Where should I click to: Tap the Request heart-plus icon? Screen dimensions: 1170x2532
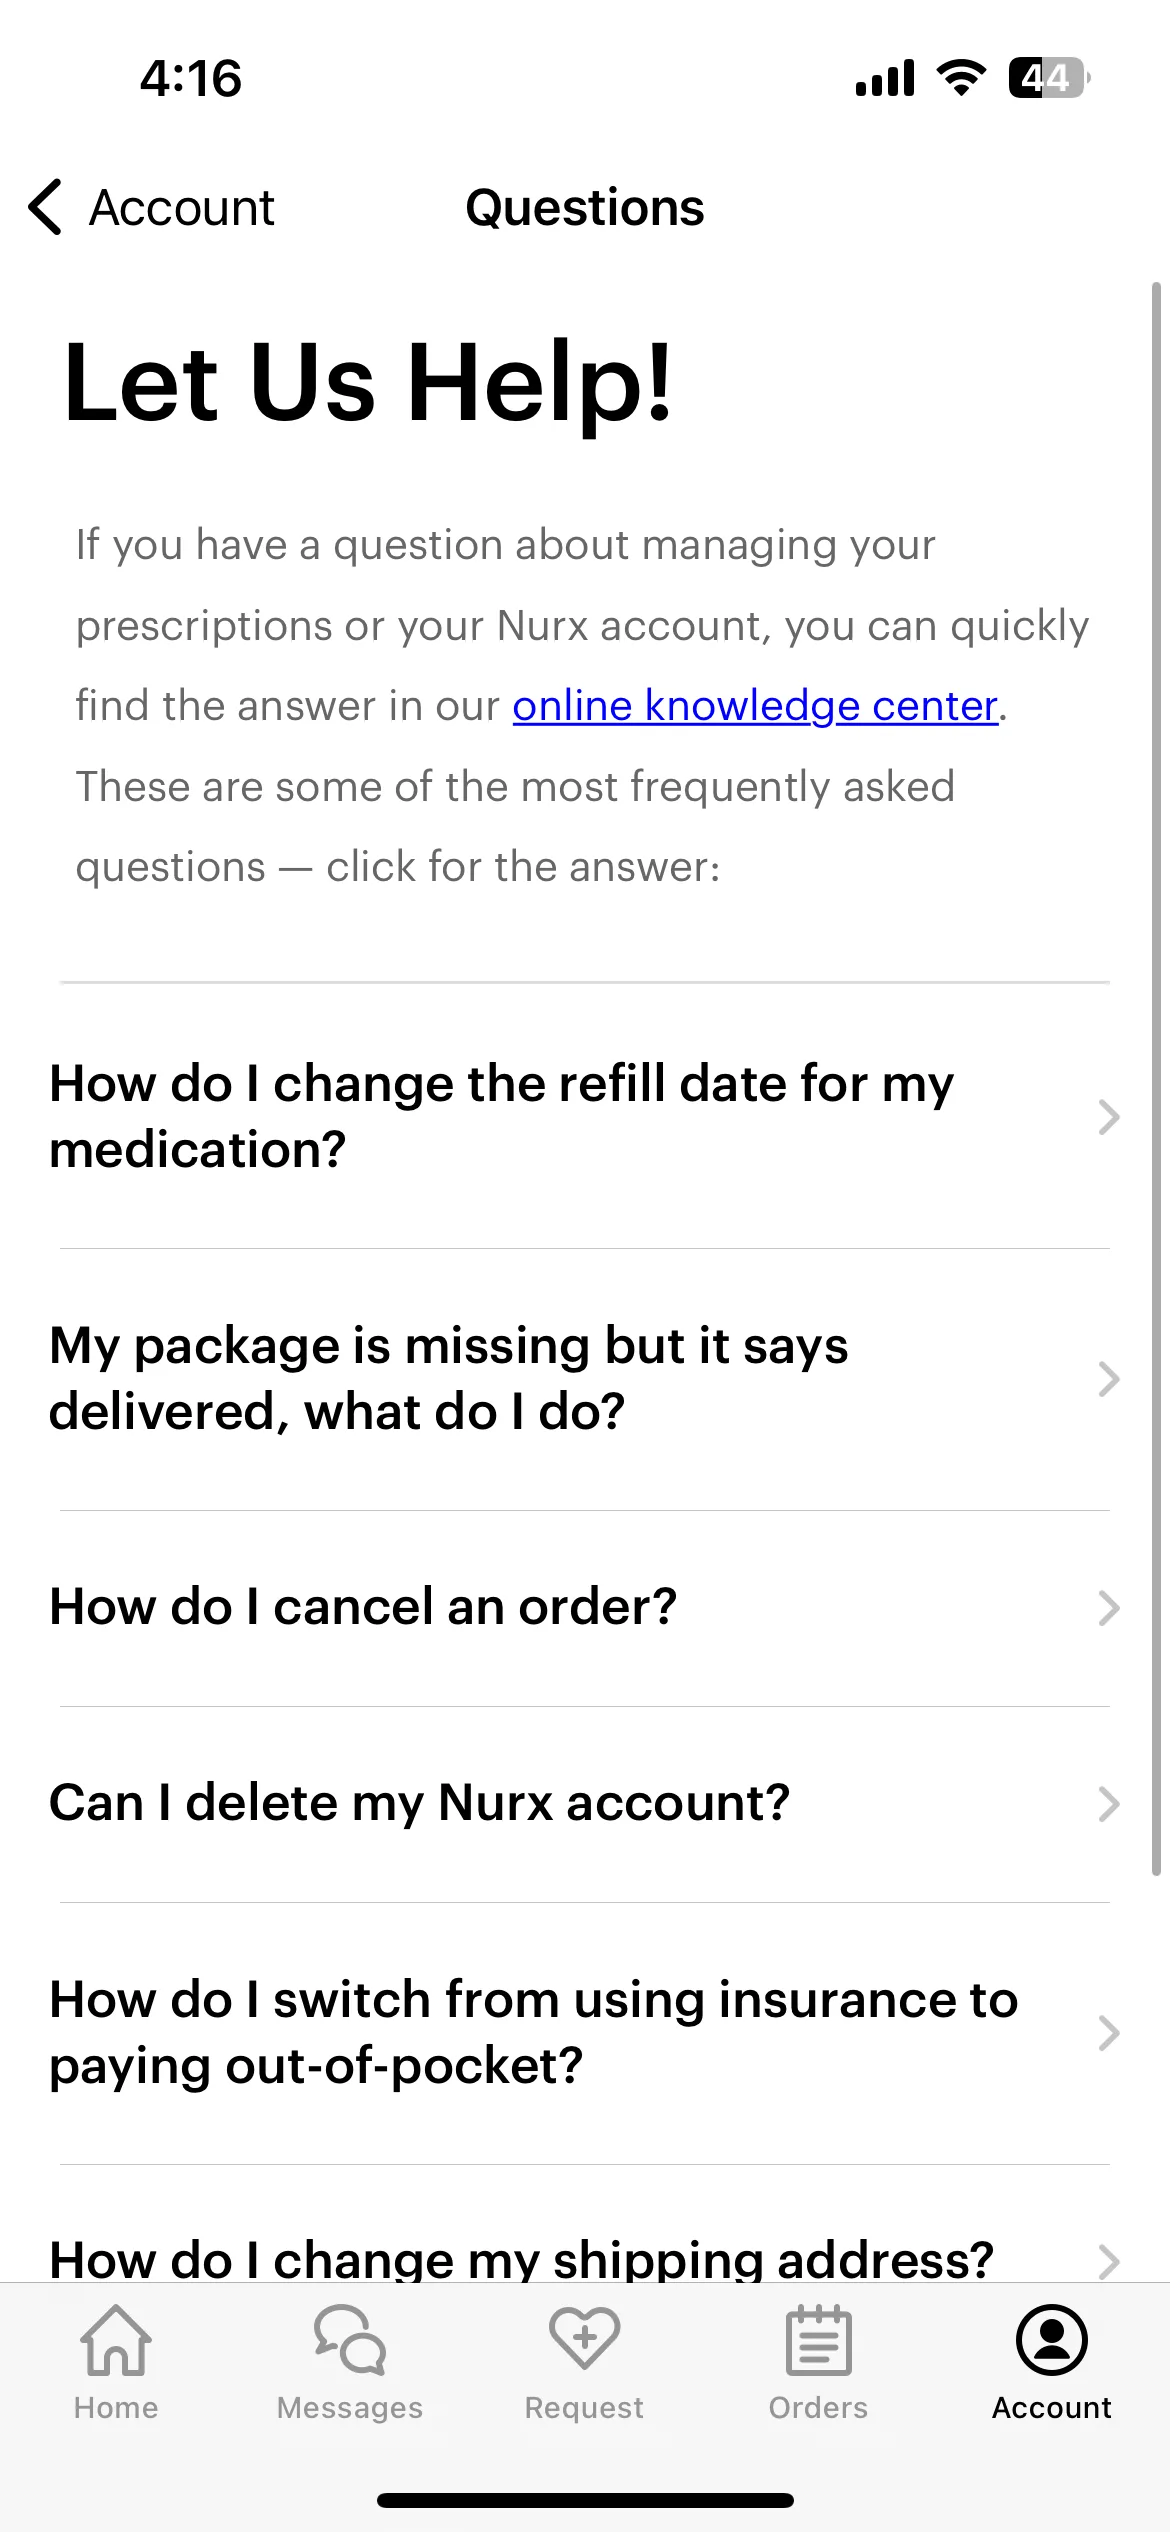click(584, 2338)
